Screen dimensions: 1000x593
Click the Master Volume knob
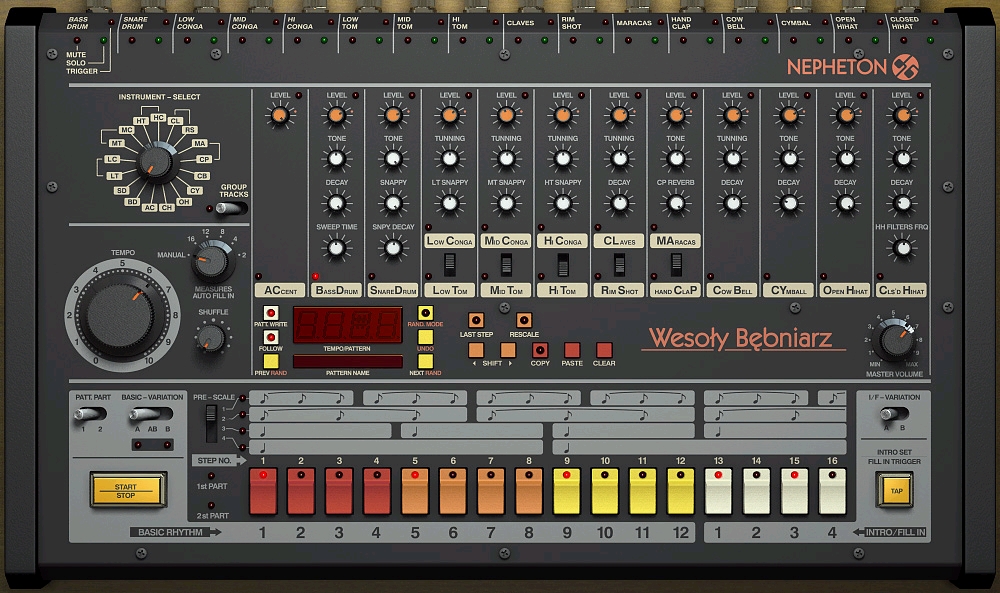pos(893,340)
